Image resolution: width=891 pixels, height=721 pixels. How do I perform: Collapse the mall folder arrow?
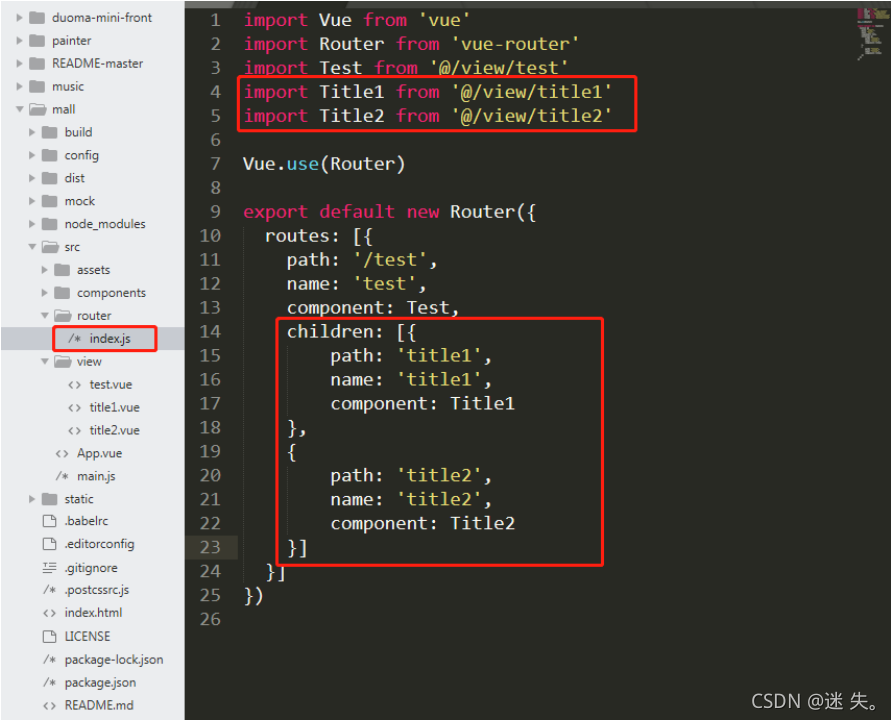point(19,109)
